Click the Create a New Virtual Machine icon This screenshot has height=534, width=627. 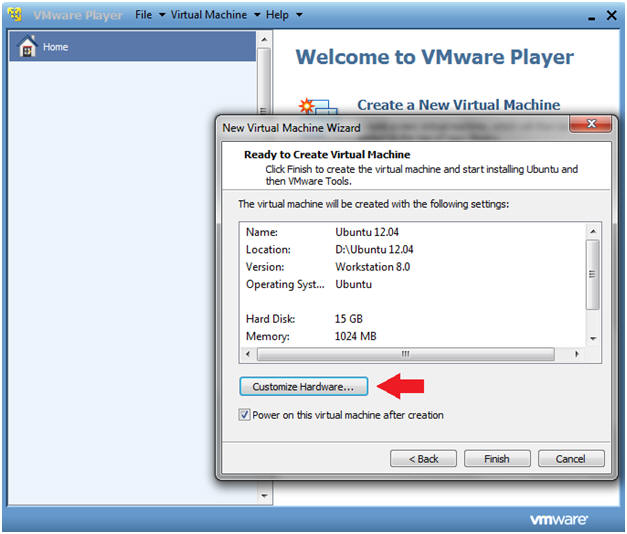pyautogui.click(x=317, y=106)
